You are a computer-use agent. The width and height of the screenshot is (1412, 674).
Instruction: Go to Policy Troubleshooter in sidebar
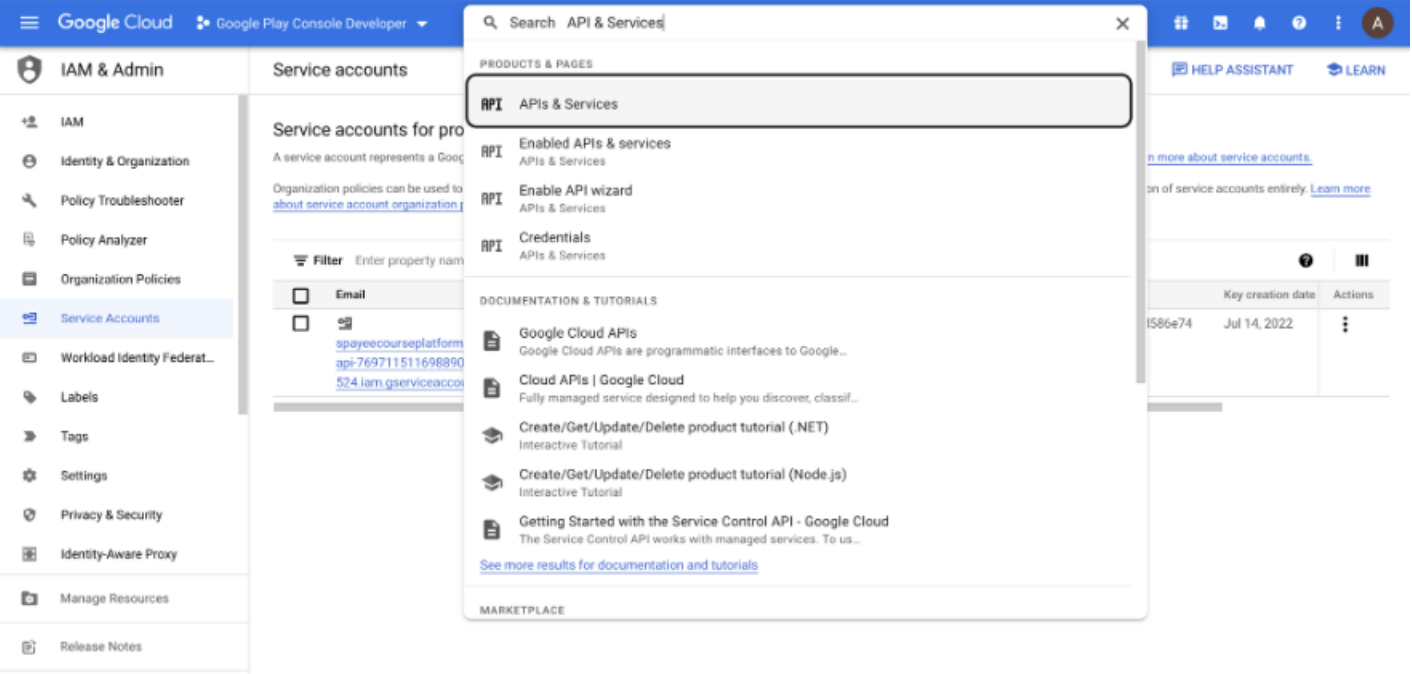click(x=122, y=201)
